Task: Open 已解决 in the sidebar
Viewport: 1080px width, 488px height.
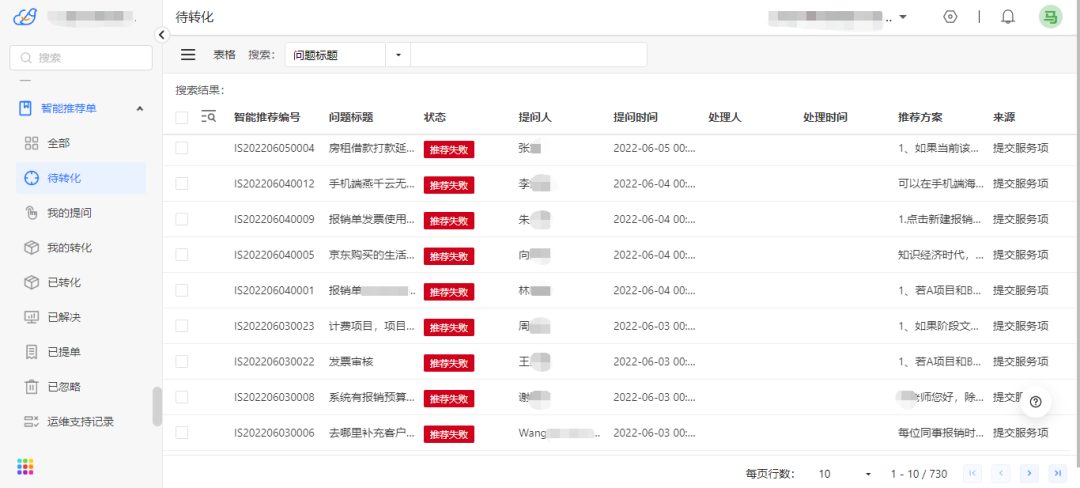Action: coord(81,317)
